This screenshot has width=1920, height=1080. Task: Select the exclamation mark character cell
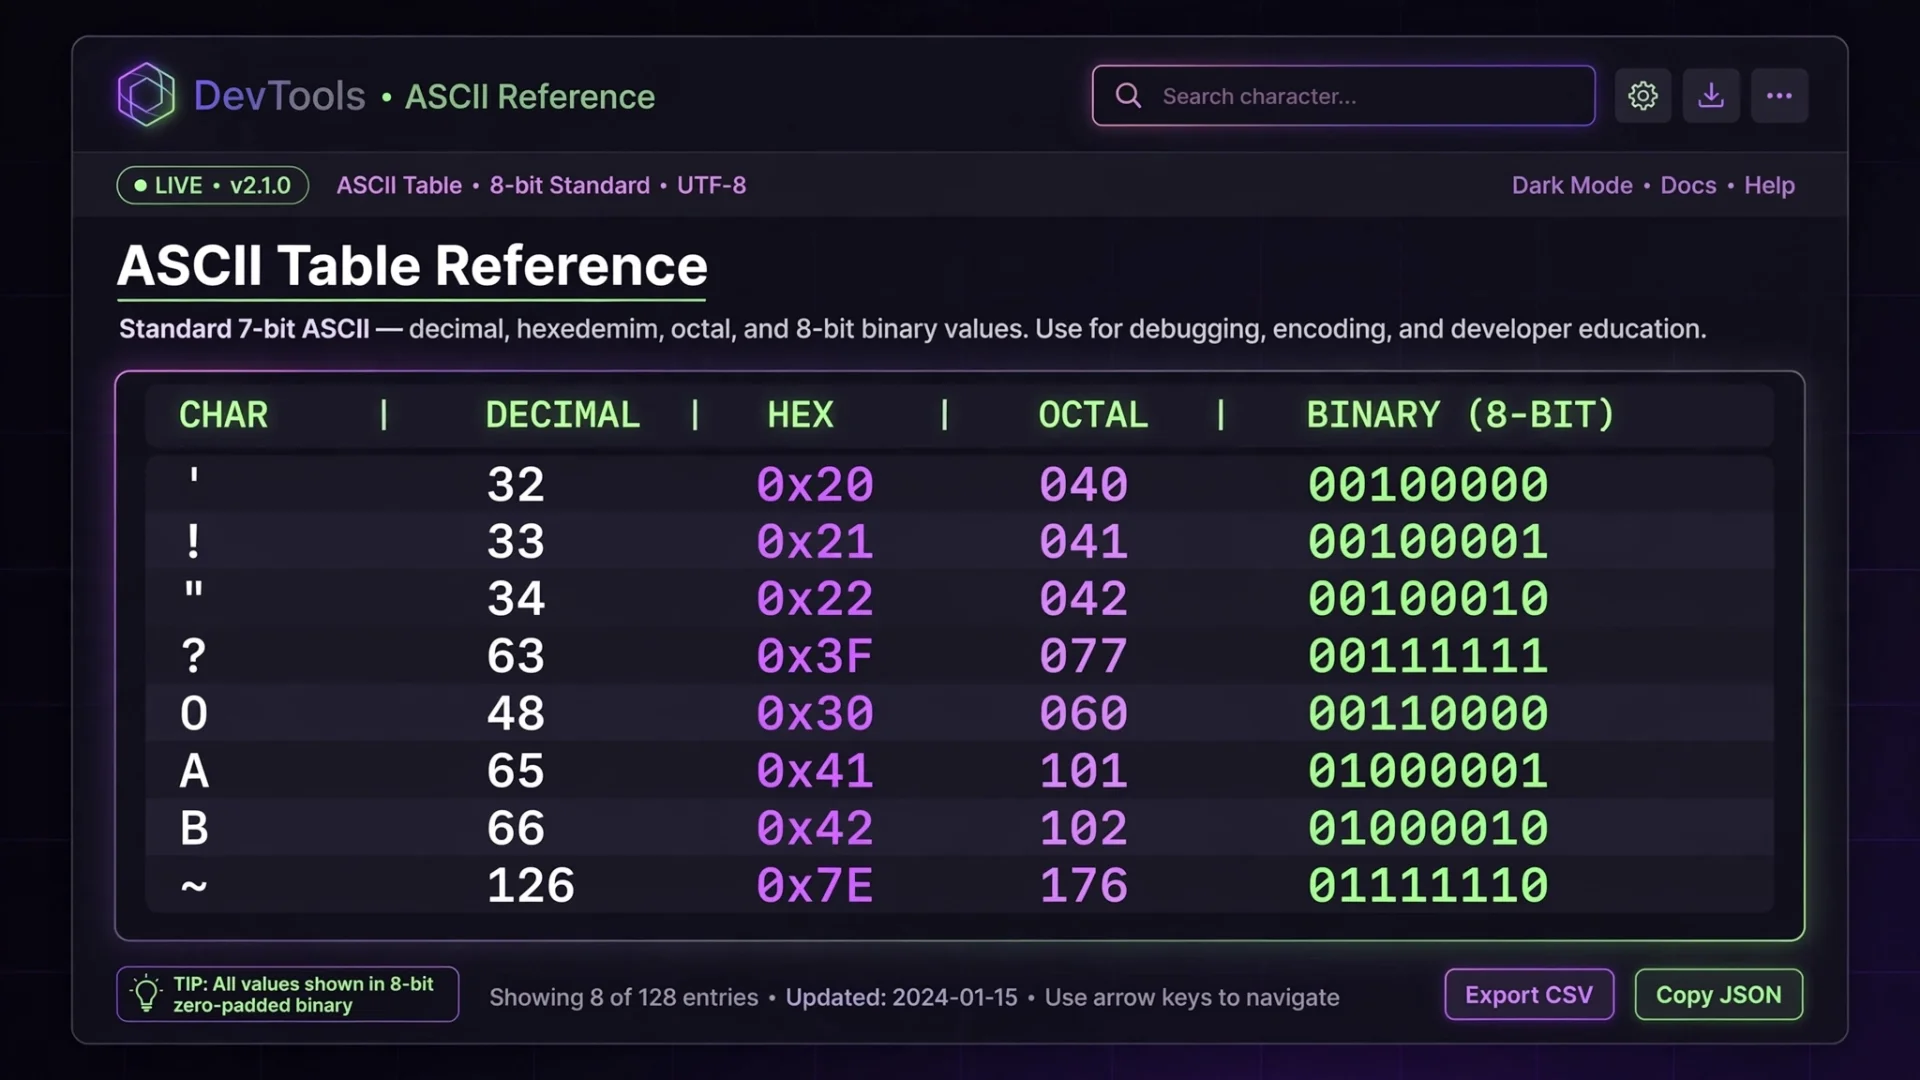pyautogui.click(x=193, y=541)
